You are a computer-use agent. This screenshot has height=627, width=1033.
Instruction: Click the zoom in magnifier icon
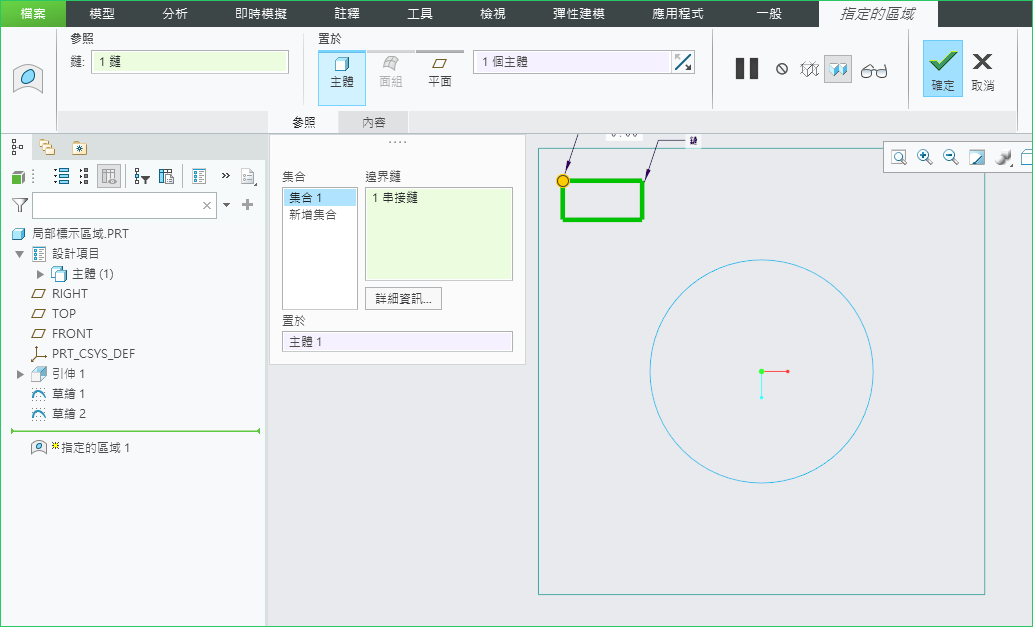tap(925, 157)
